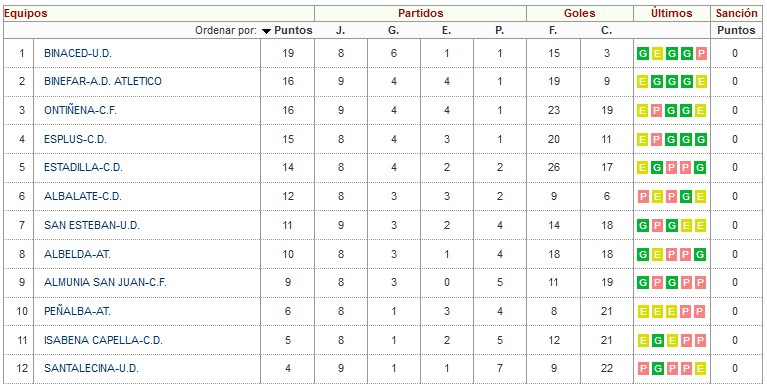Click the red P icon in BINACED-U.D. row
The width and height of the screenshot is (767, 387).
click(x=701, y=53)
